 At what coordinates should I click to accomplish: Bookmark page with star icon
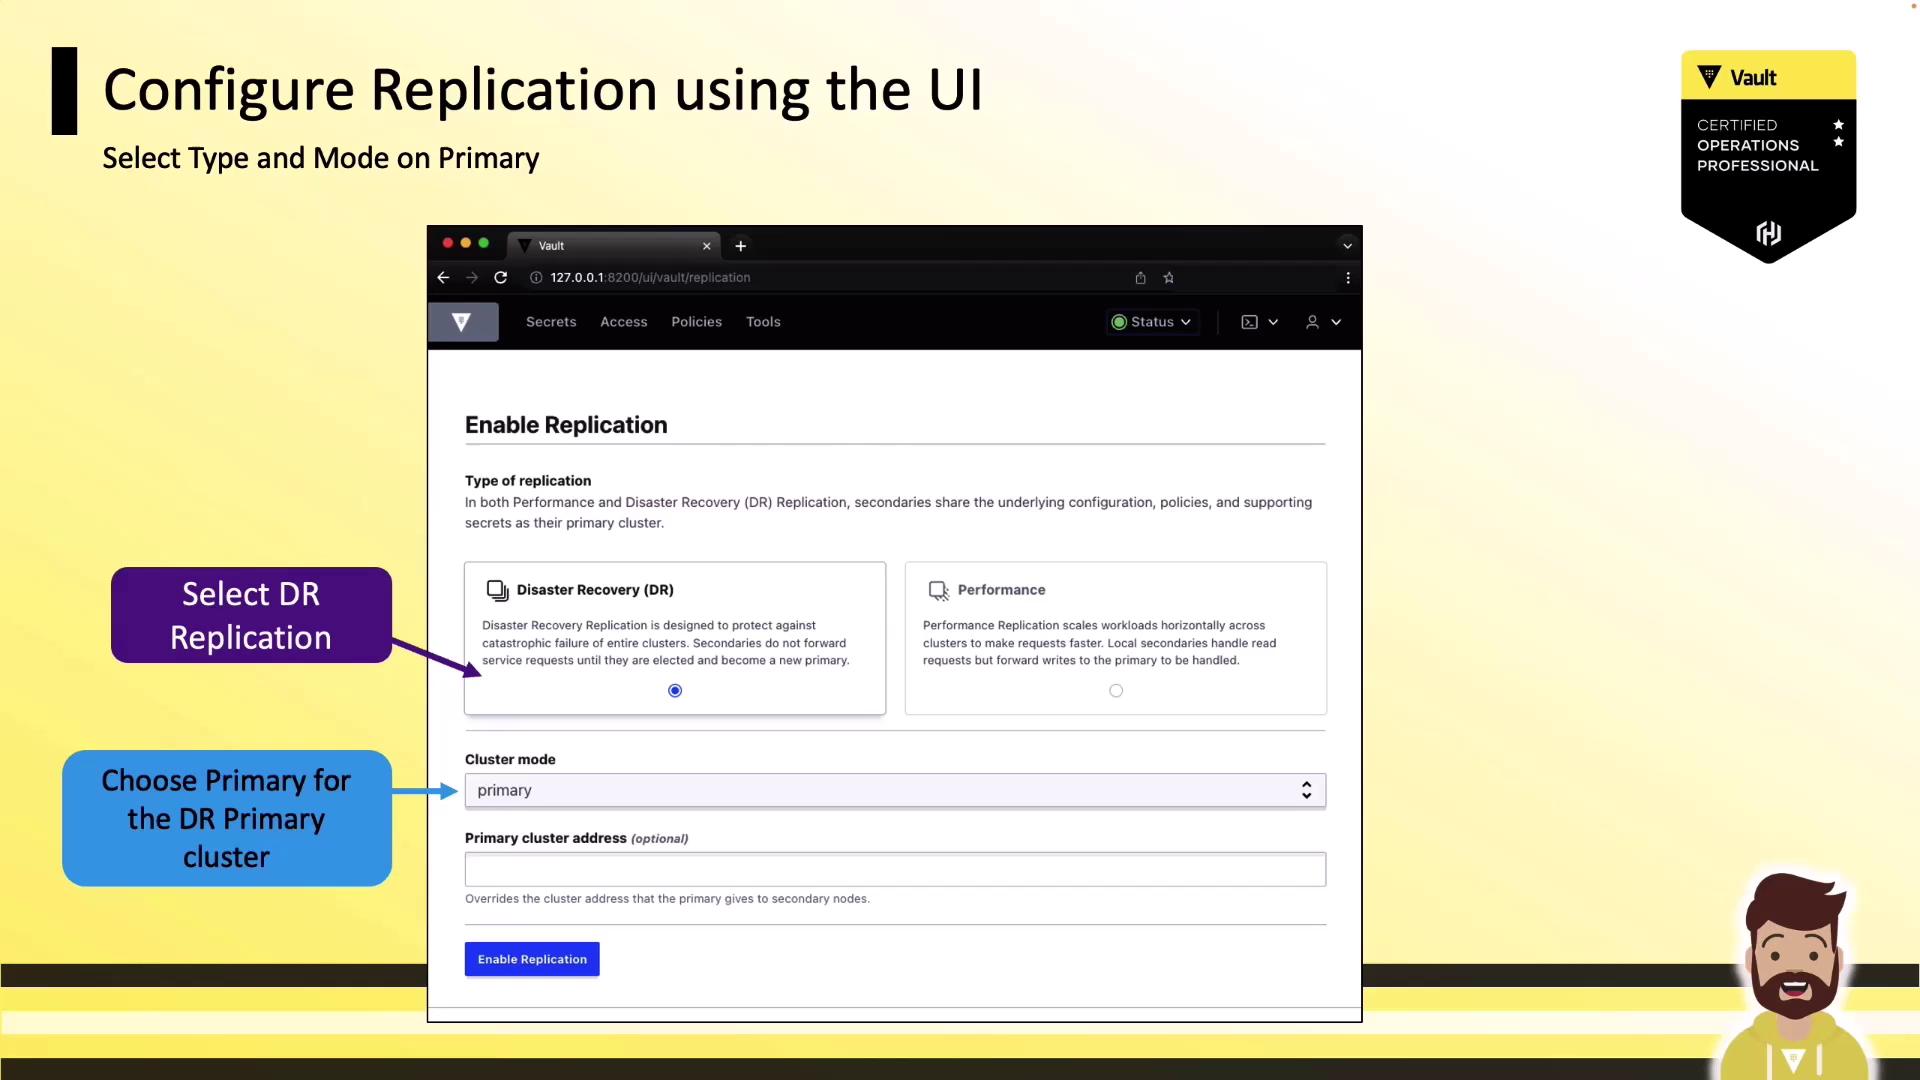[1168, 278]
